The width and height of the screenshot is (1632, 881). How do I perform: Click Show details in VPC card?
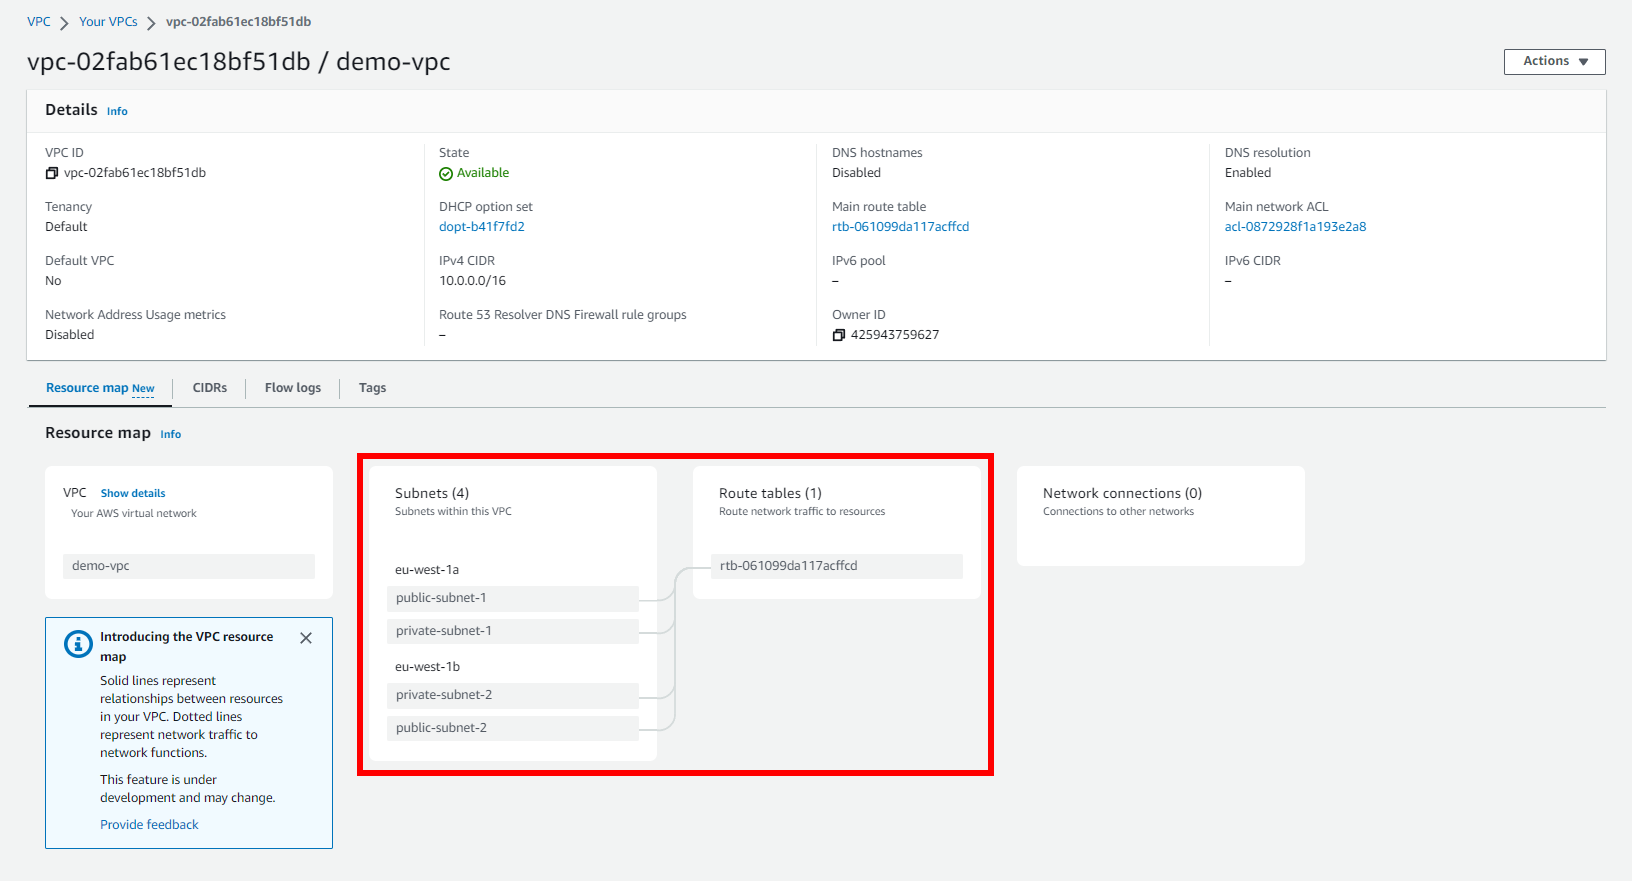pyautogui.click(x=133, y=493)
